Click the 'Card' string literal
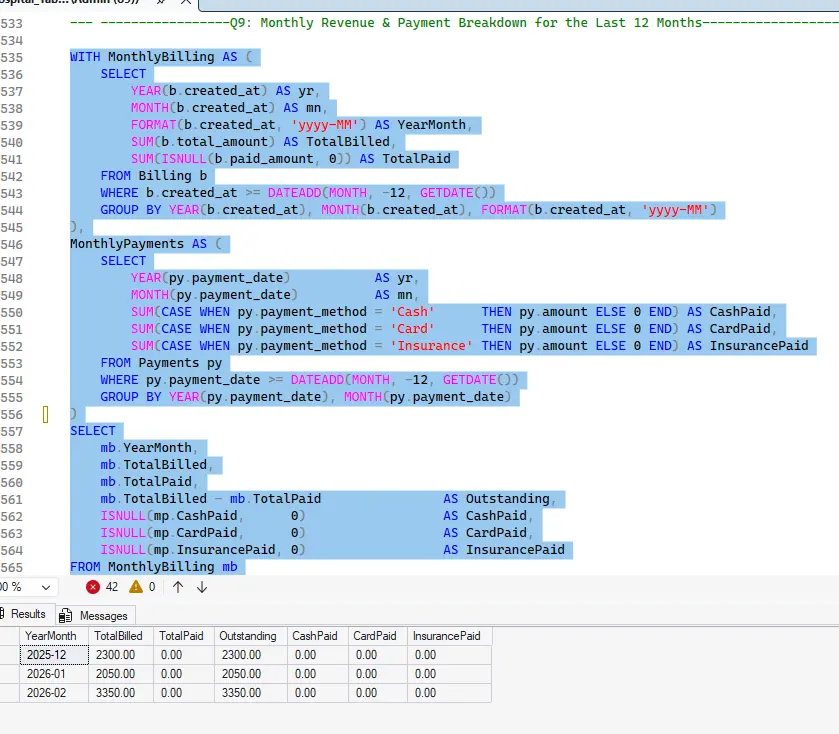The image size is (839, 734). coord(412,329)
